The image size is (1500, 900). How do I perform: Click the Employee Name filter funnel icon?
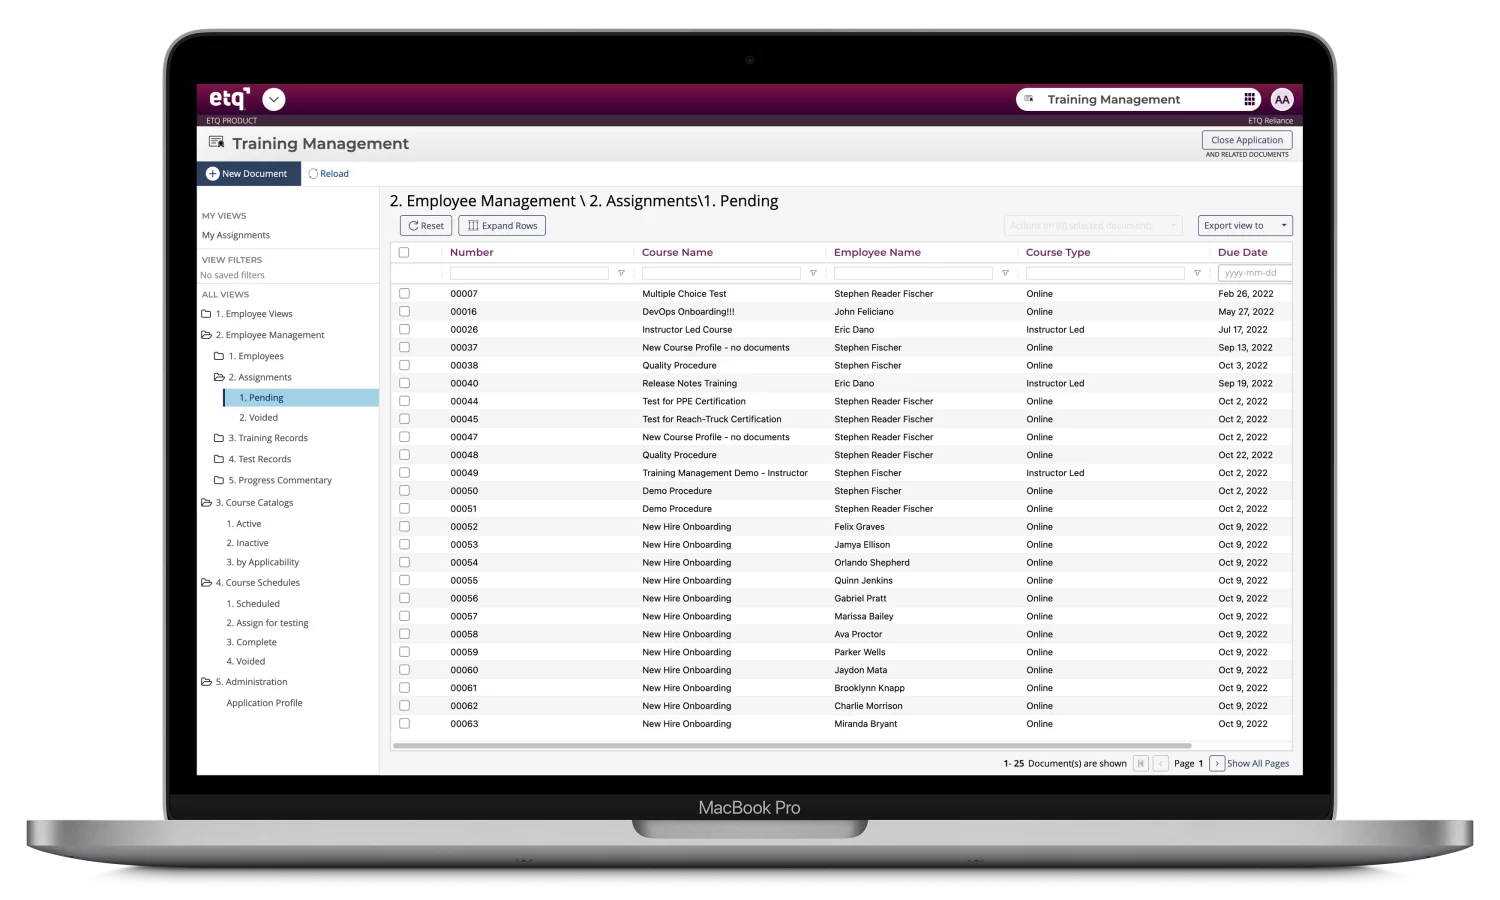[x=1005, y=273]
